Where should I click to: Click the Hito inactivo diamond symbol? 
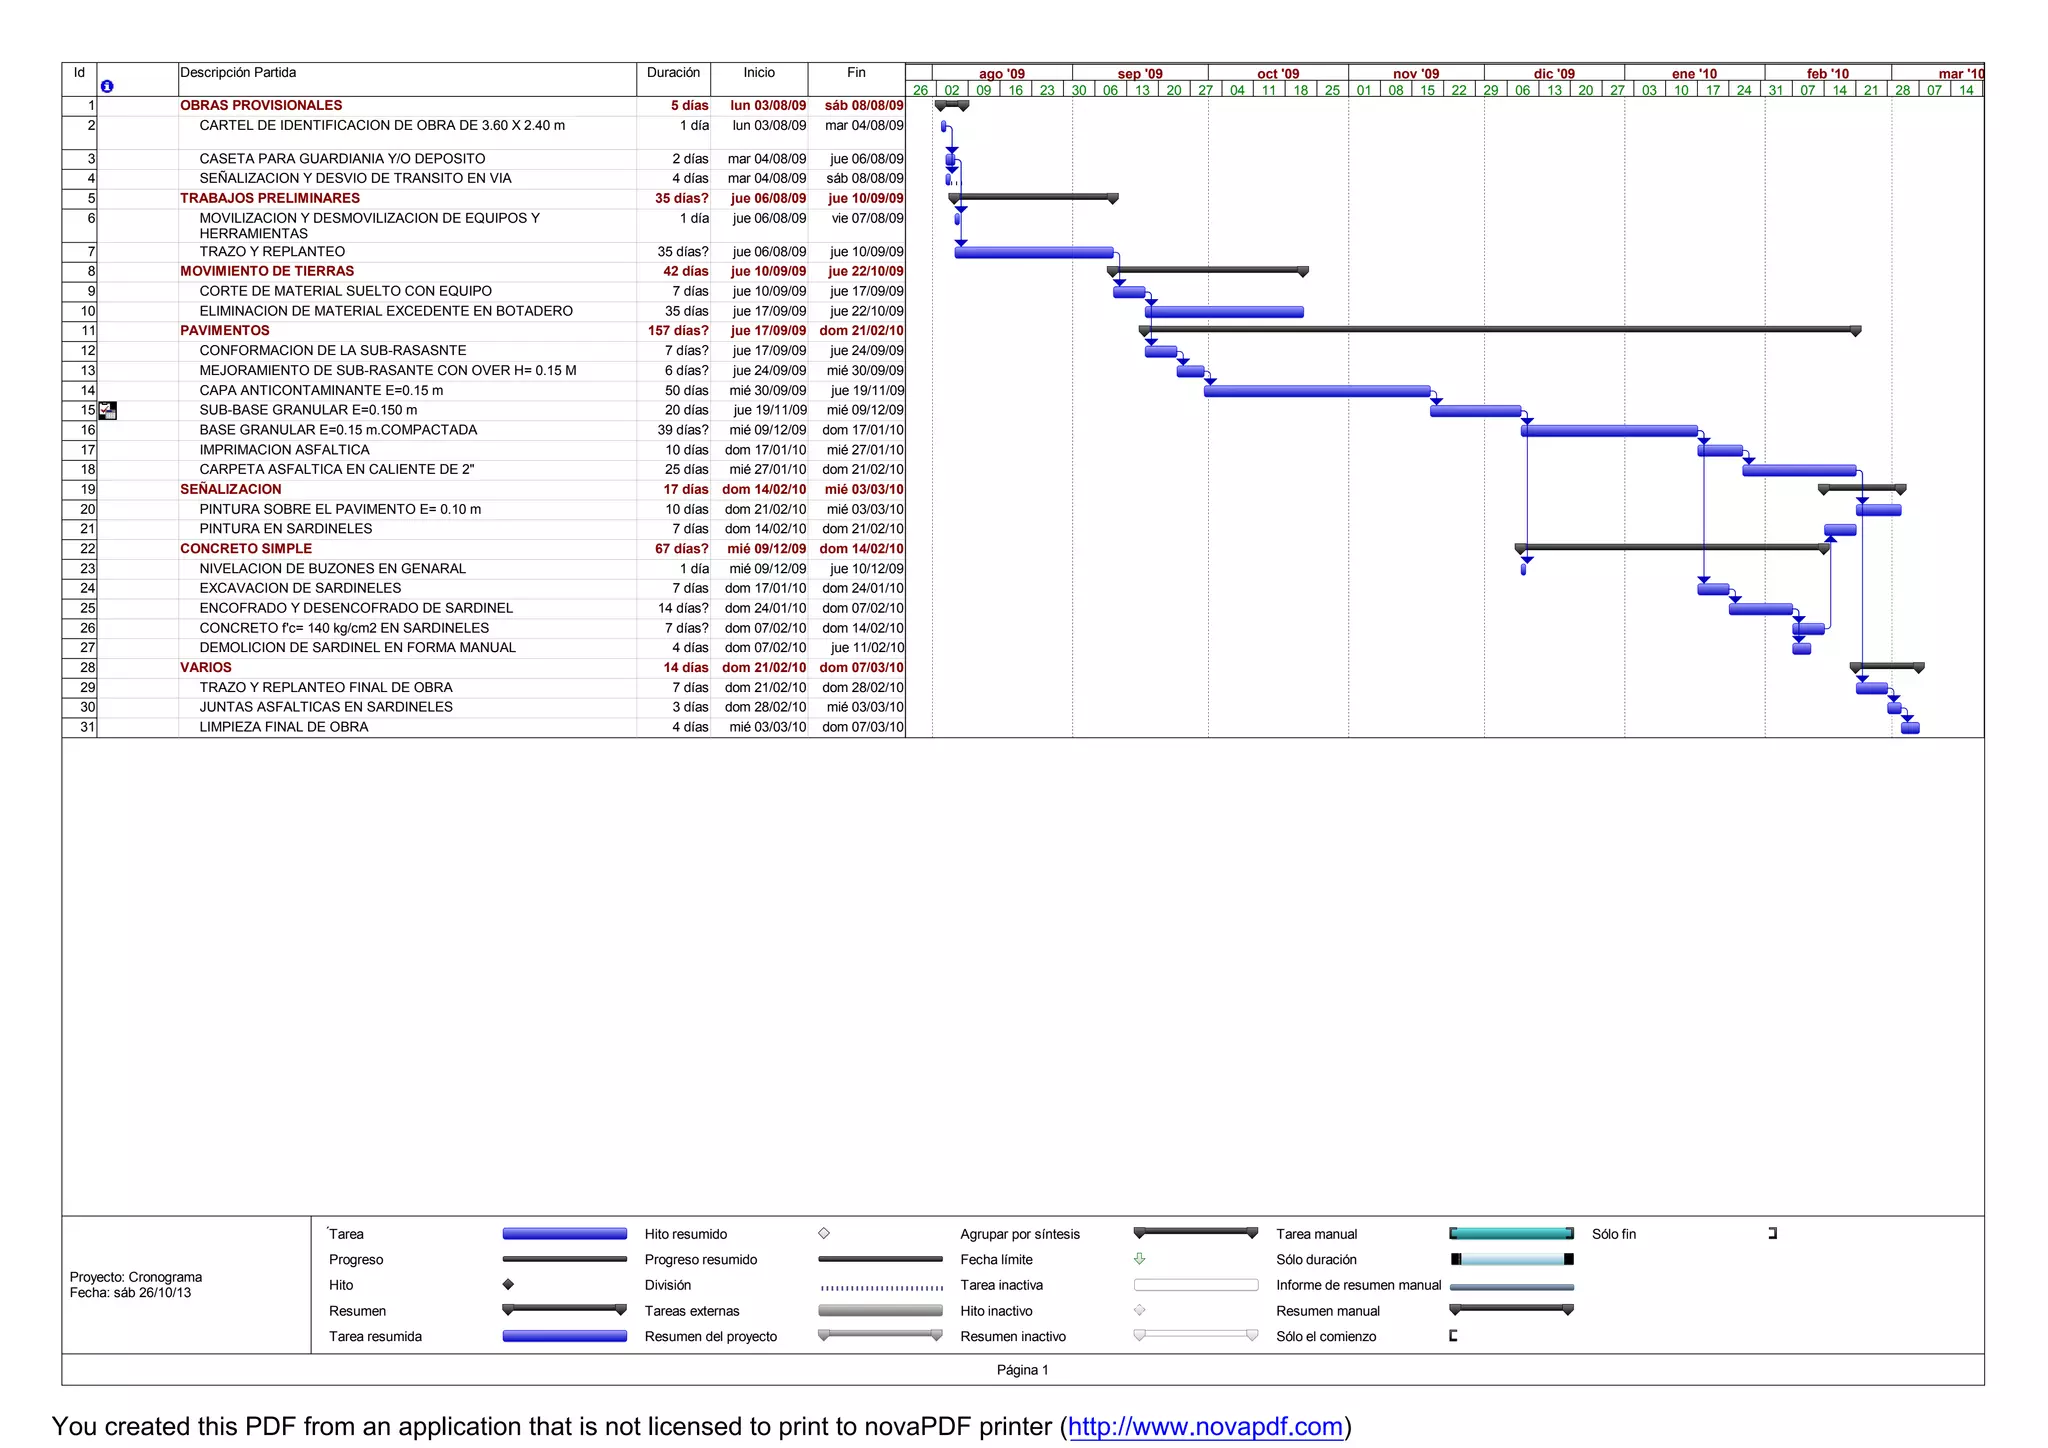[x=1139, y=1310]
